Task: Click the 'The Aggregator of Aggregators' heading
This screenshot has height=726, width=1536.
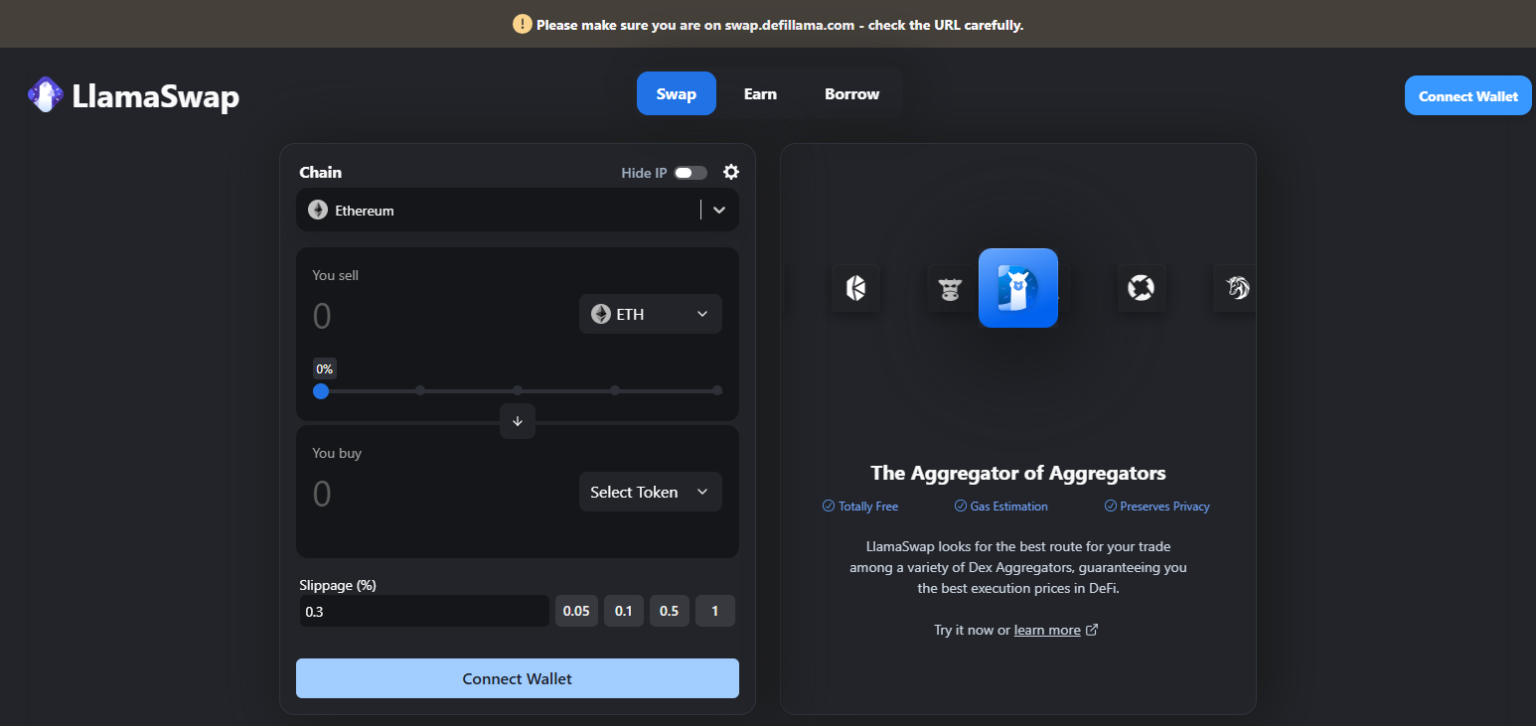Action: point(1018,473)
